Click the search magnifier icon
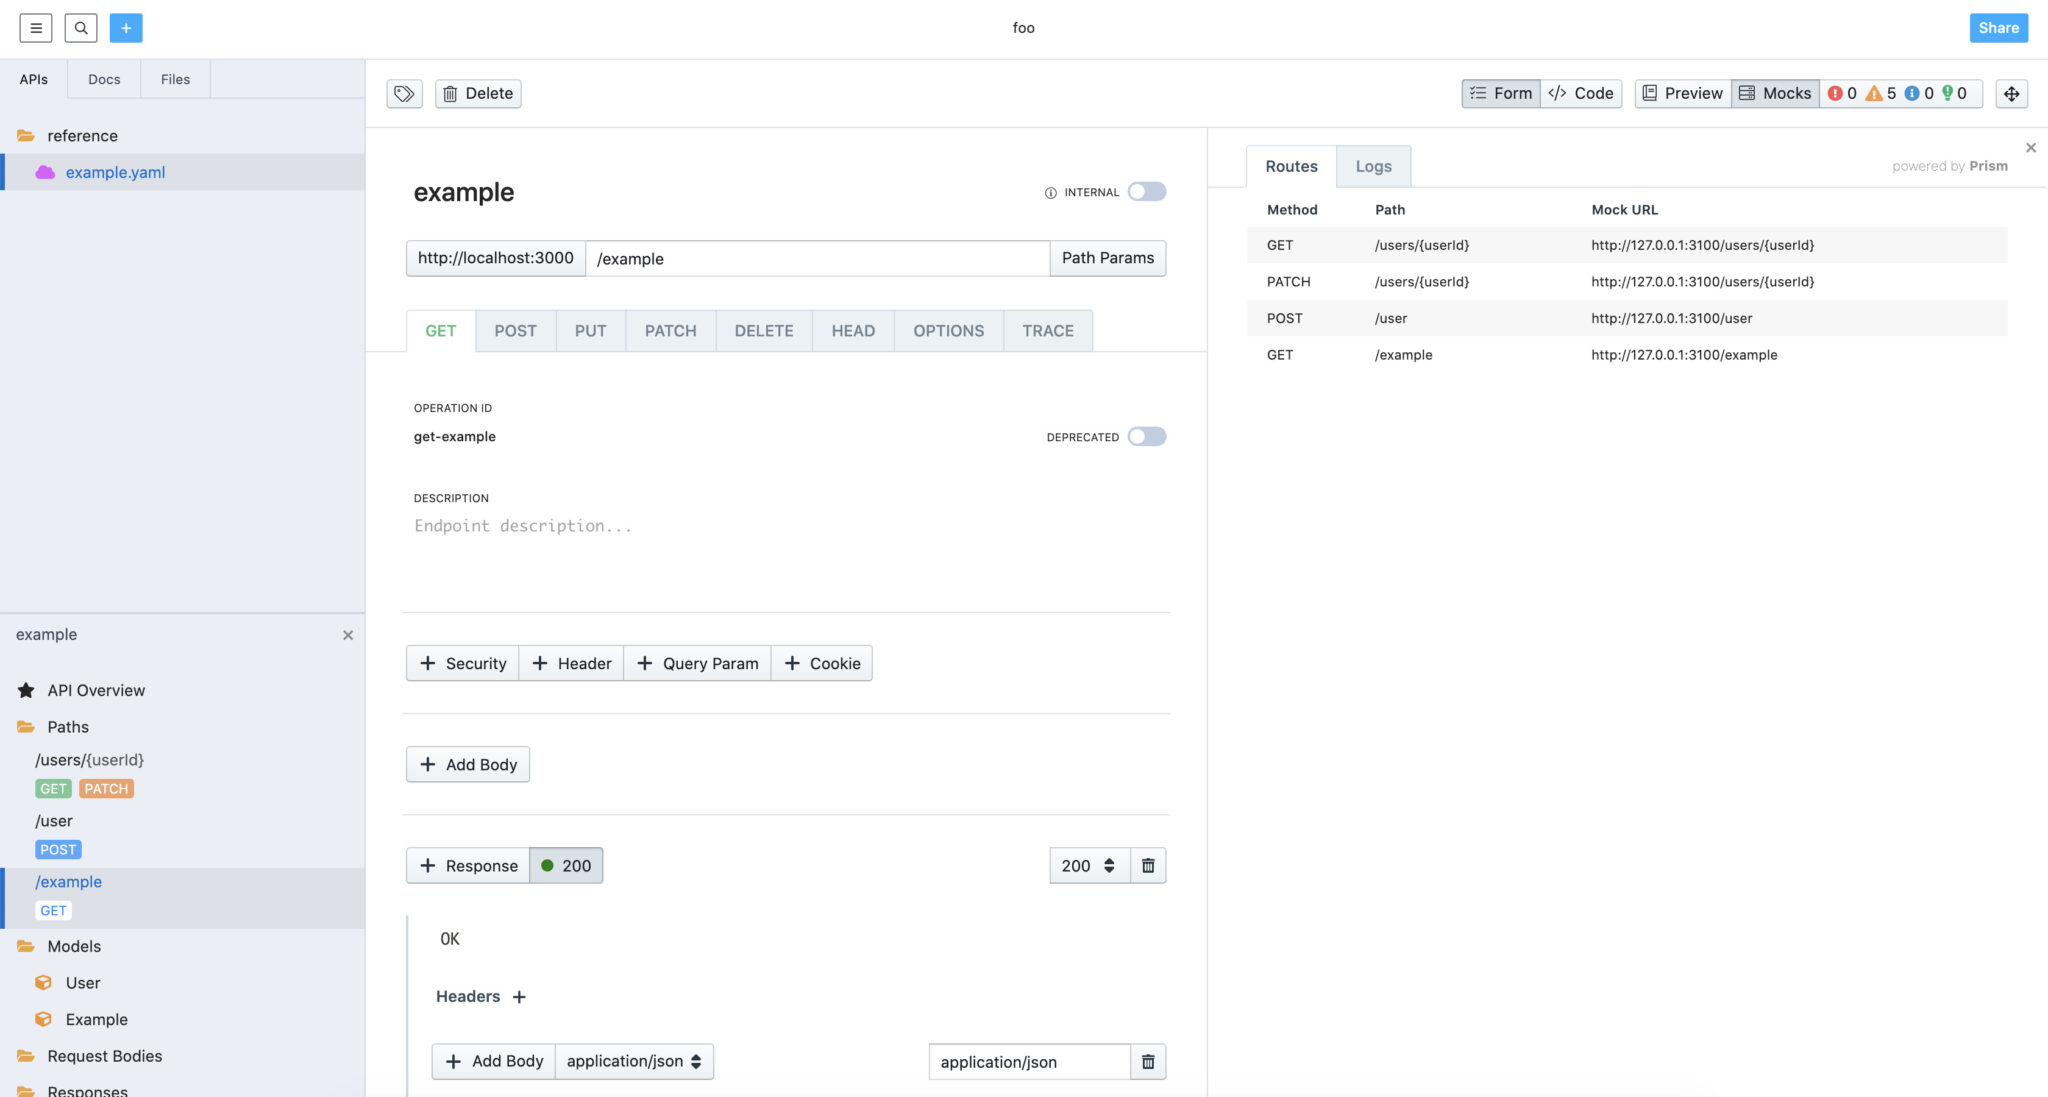This screenshot has width=2048, height=1097. tap(81, 28)
